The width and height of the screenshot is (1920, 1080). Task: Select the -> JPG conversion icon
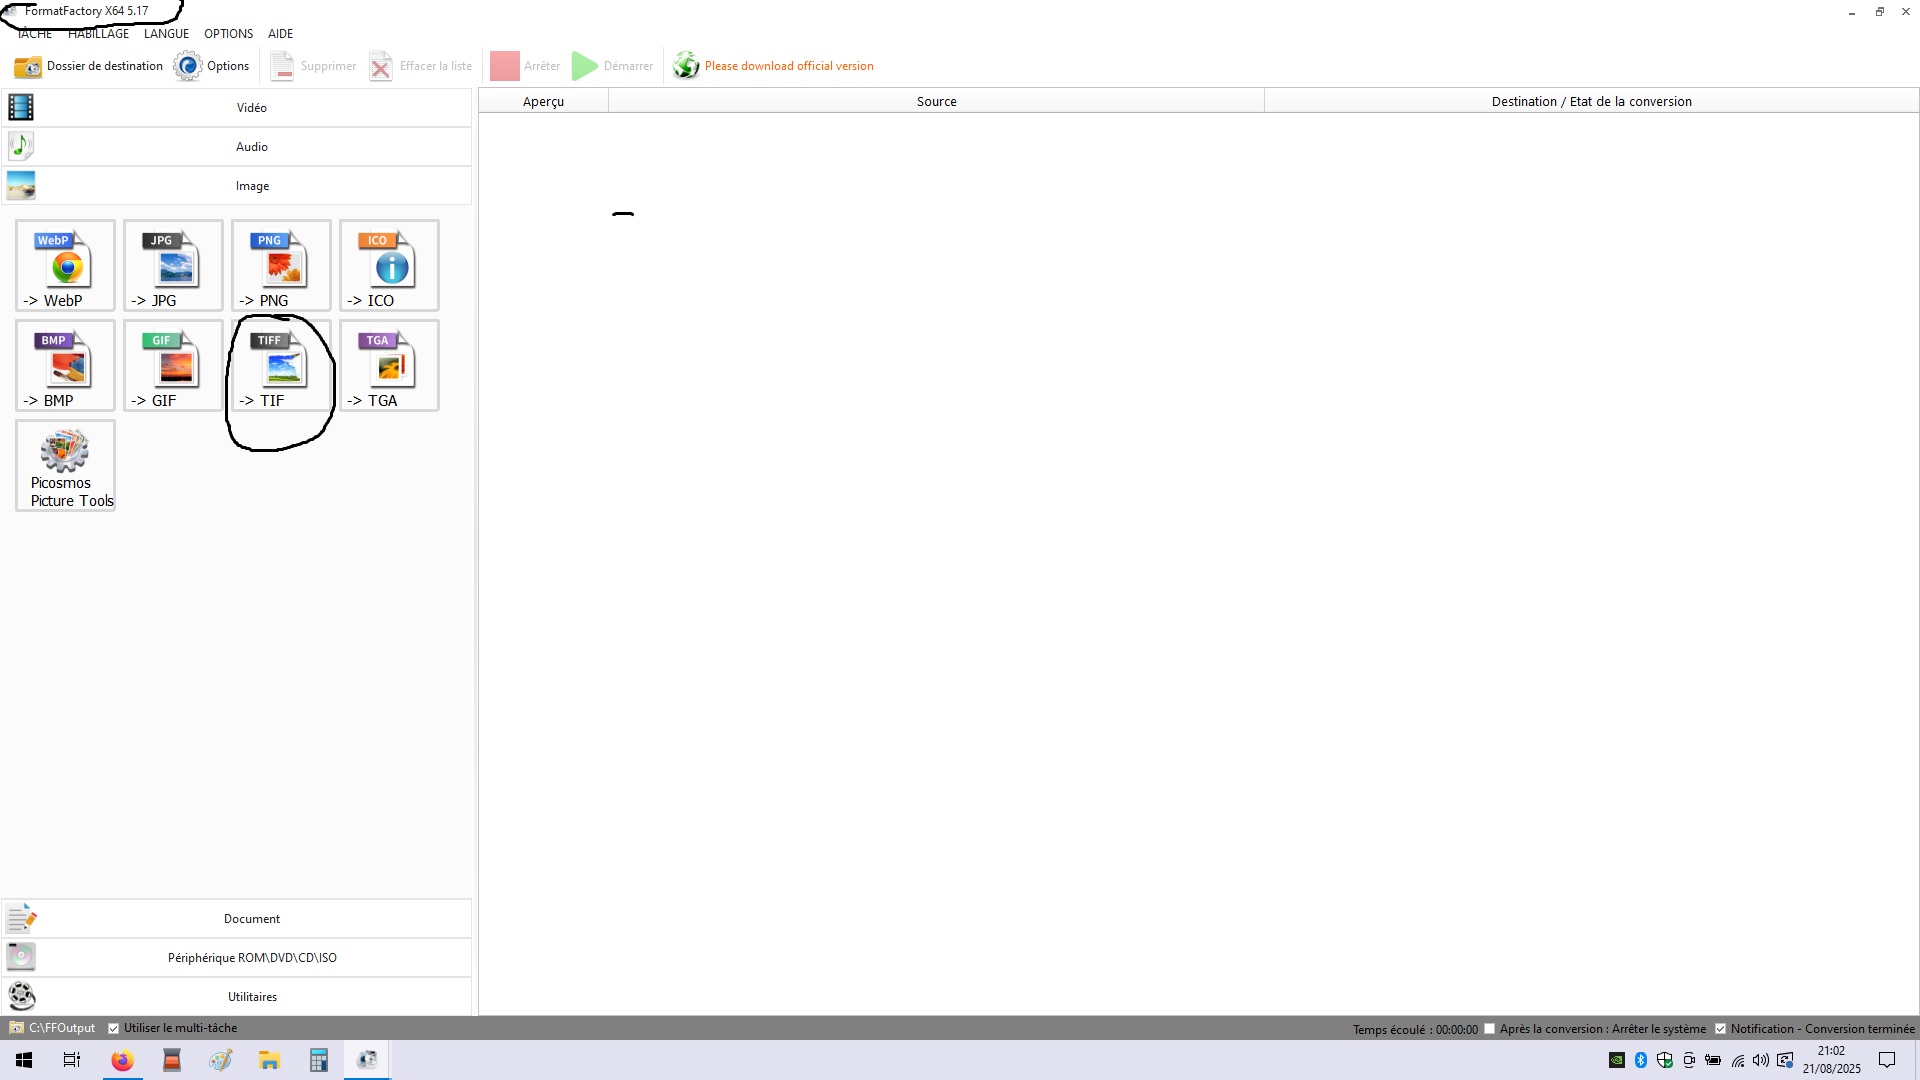click(173, 266)
